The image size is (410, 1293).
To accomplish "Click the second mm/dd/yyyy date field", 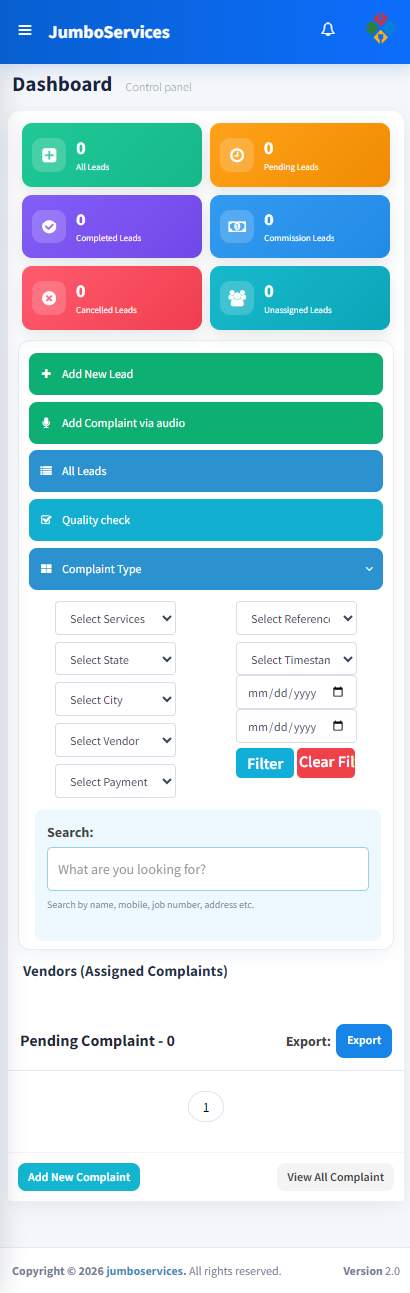I will point(296,726).
